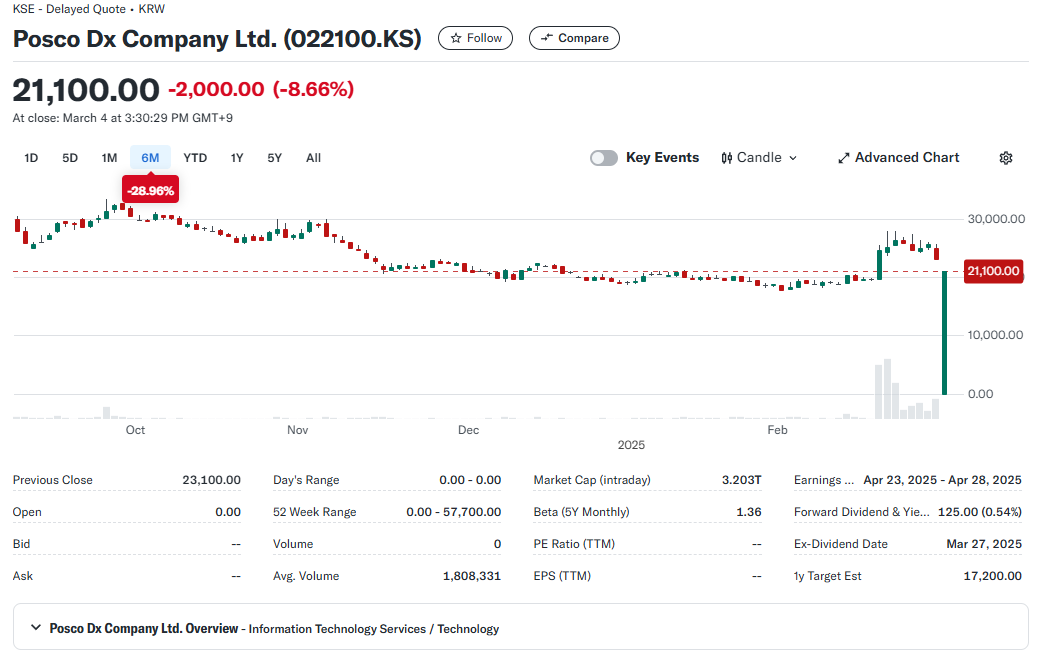Click the 21,100.00 price label on chart axis
The height and width of the screenshot is (659, 1038).
(x=993, y=271)
